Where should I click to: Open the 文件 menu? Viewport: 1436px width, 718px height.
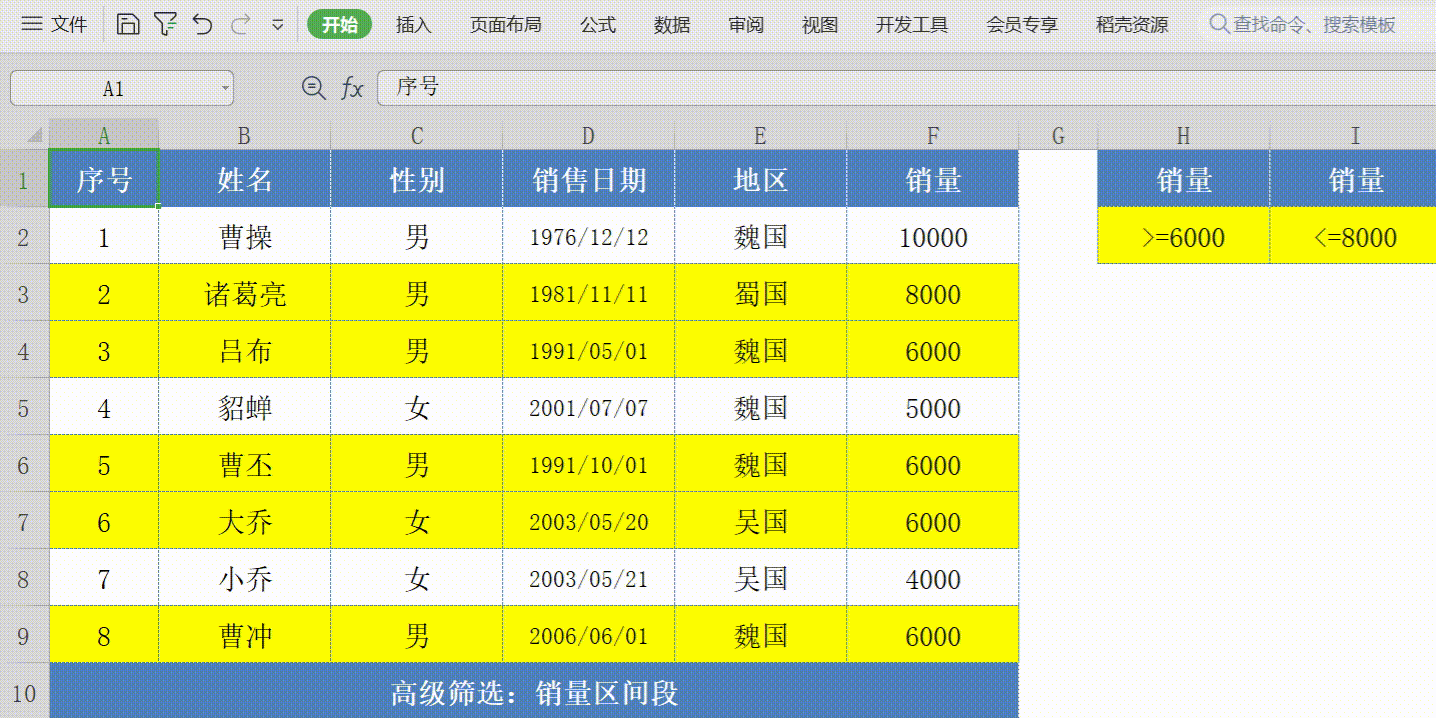pyautogui.click(x=70, y=22)
